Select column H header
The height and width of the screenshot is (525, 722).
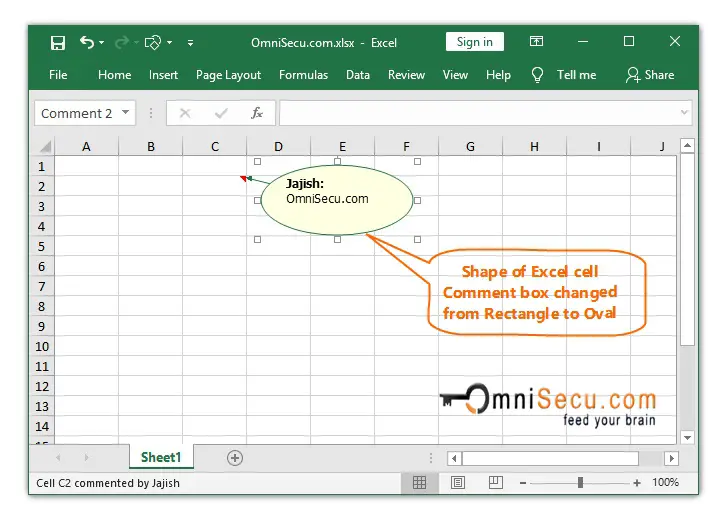click(x=534, y=147)
